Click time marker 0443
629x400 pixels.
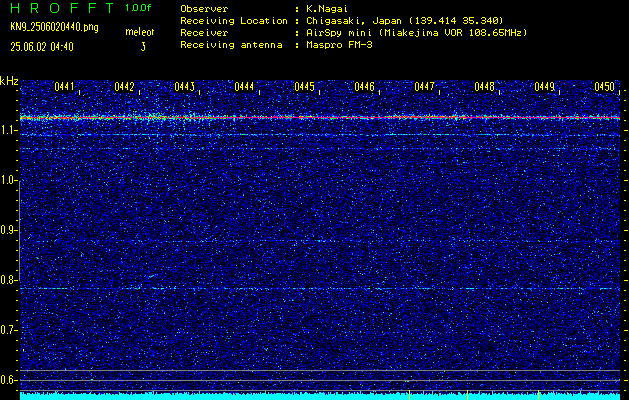pyautogui.click(x=185, y=87)
